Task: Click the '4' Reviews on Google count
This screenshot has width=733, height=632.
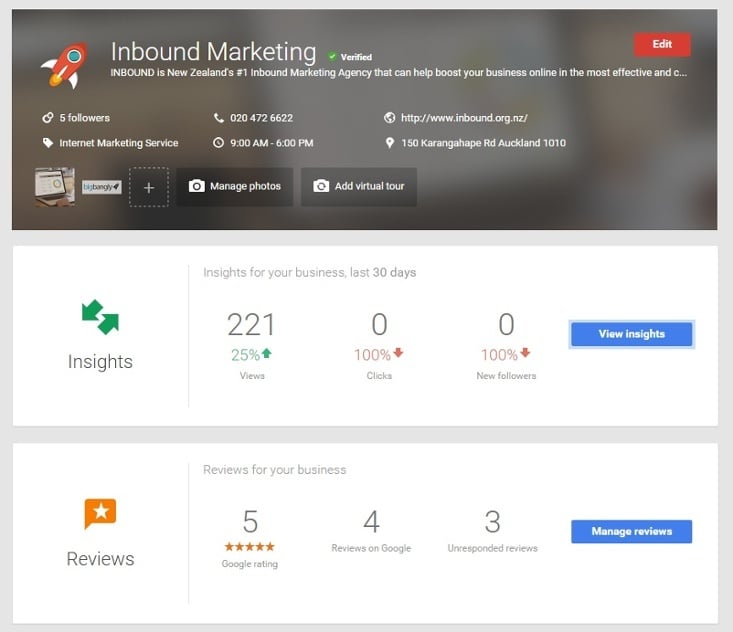Action: (371, 522)
